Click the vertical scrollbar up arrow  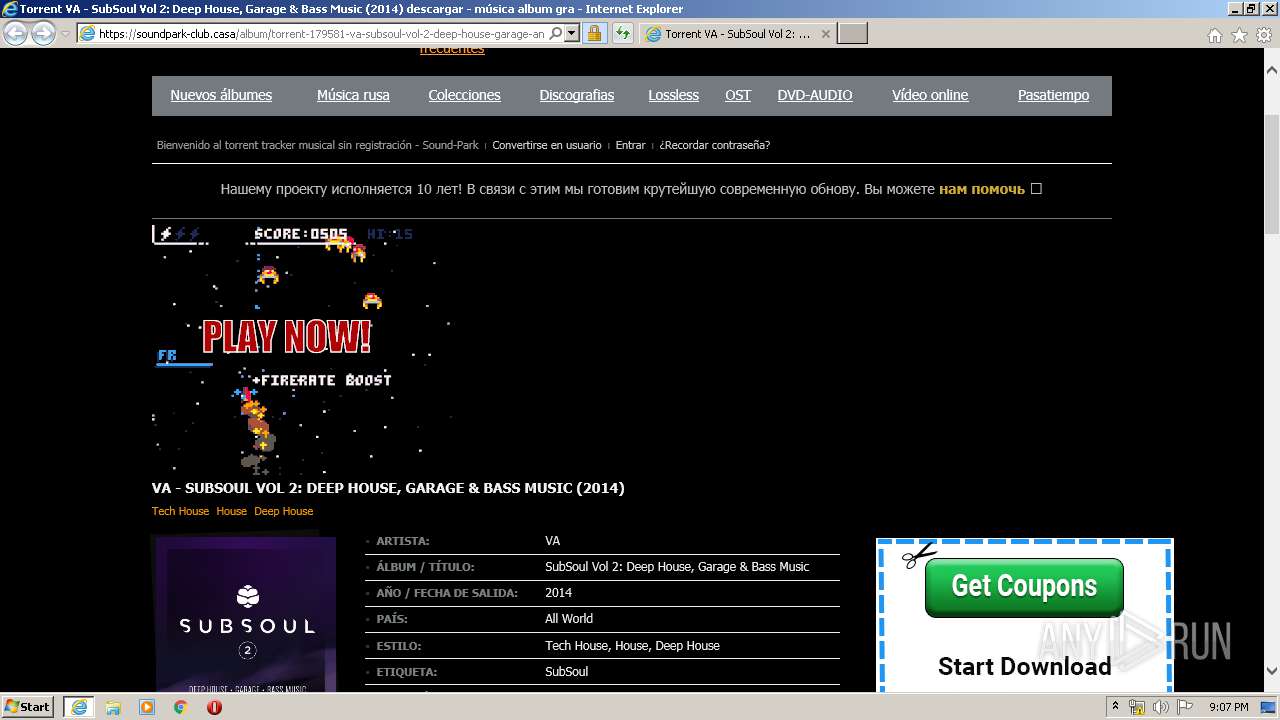pos(1272,70)
